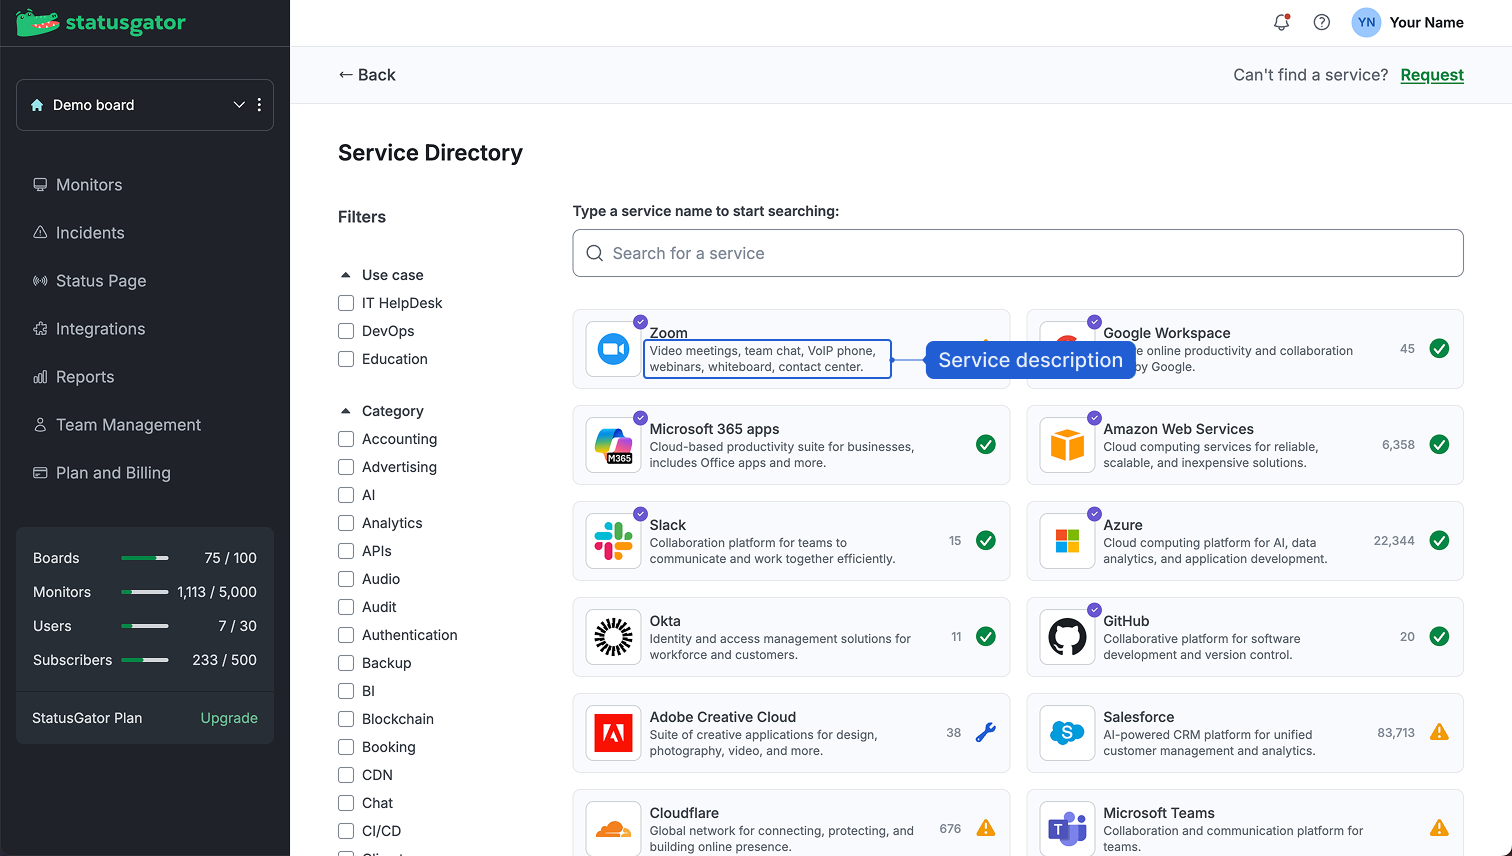The height and width of the screenshot is (856, 1512).
Task: Click the Subscribers usage progress bar
Action: coord(145,660)
